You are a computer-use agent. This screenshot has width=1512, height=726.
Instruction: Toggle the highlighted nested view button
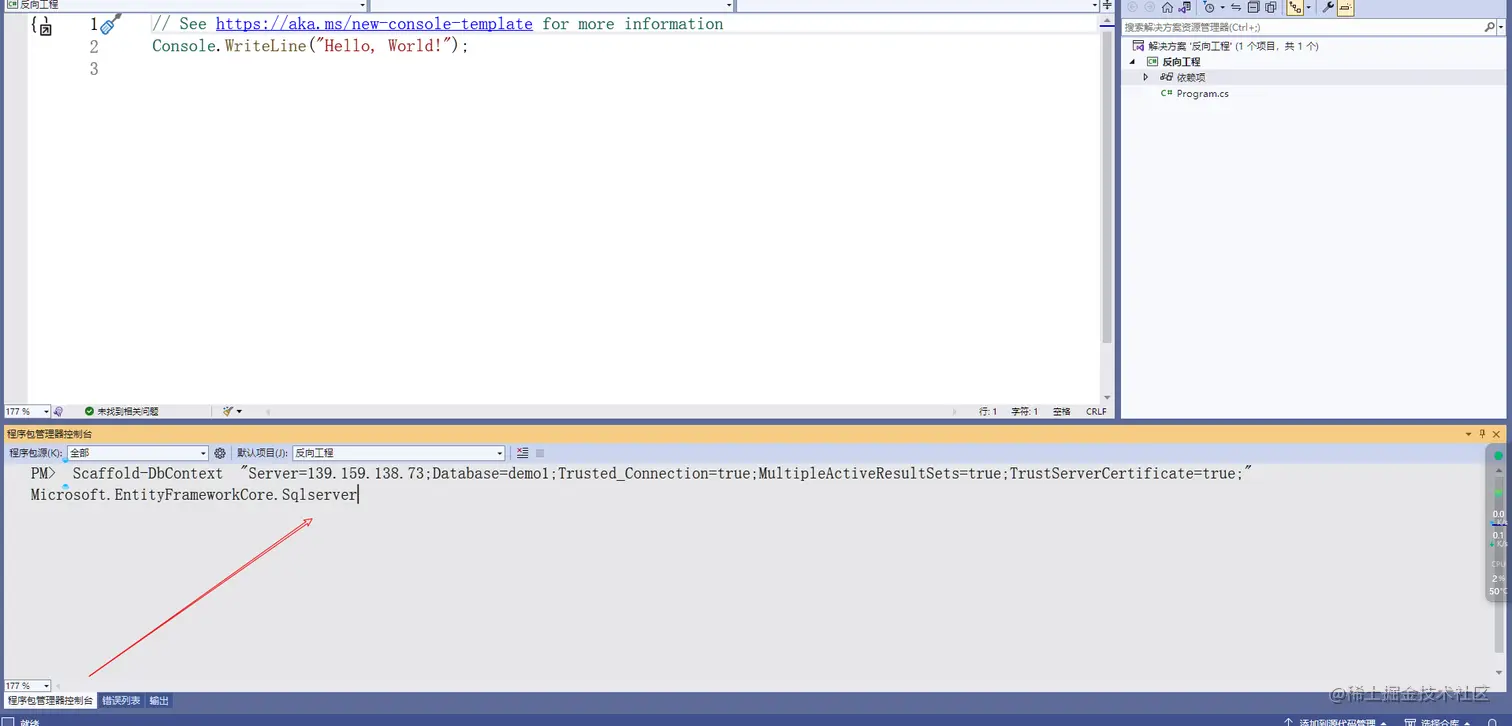(1295, 7)
